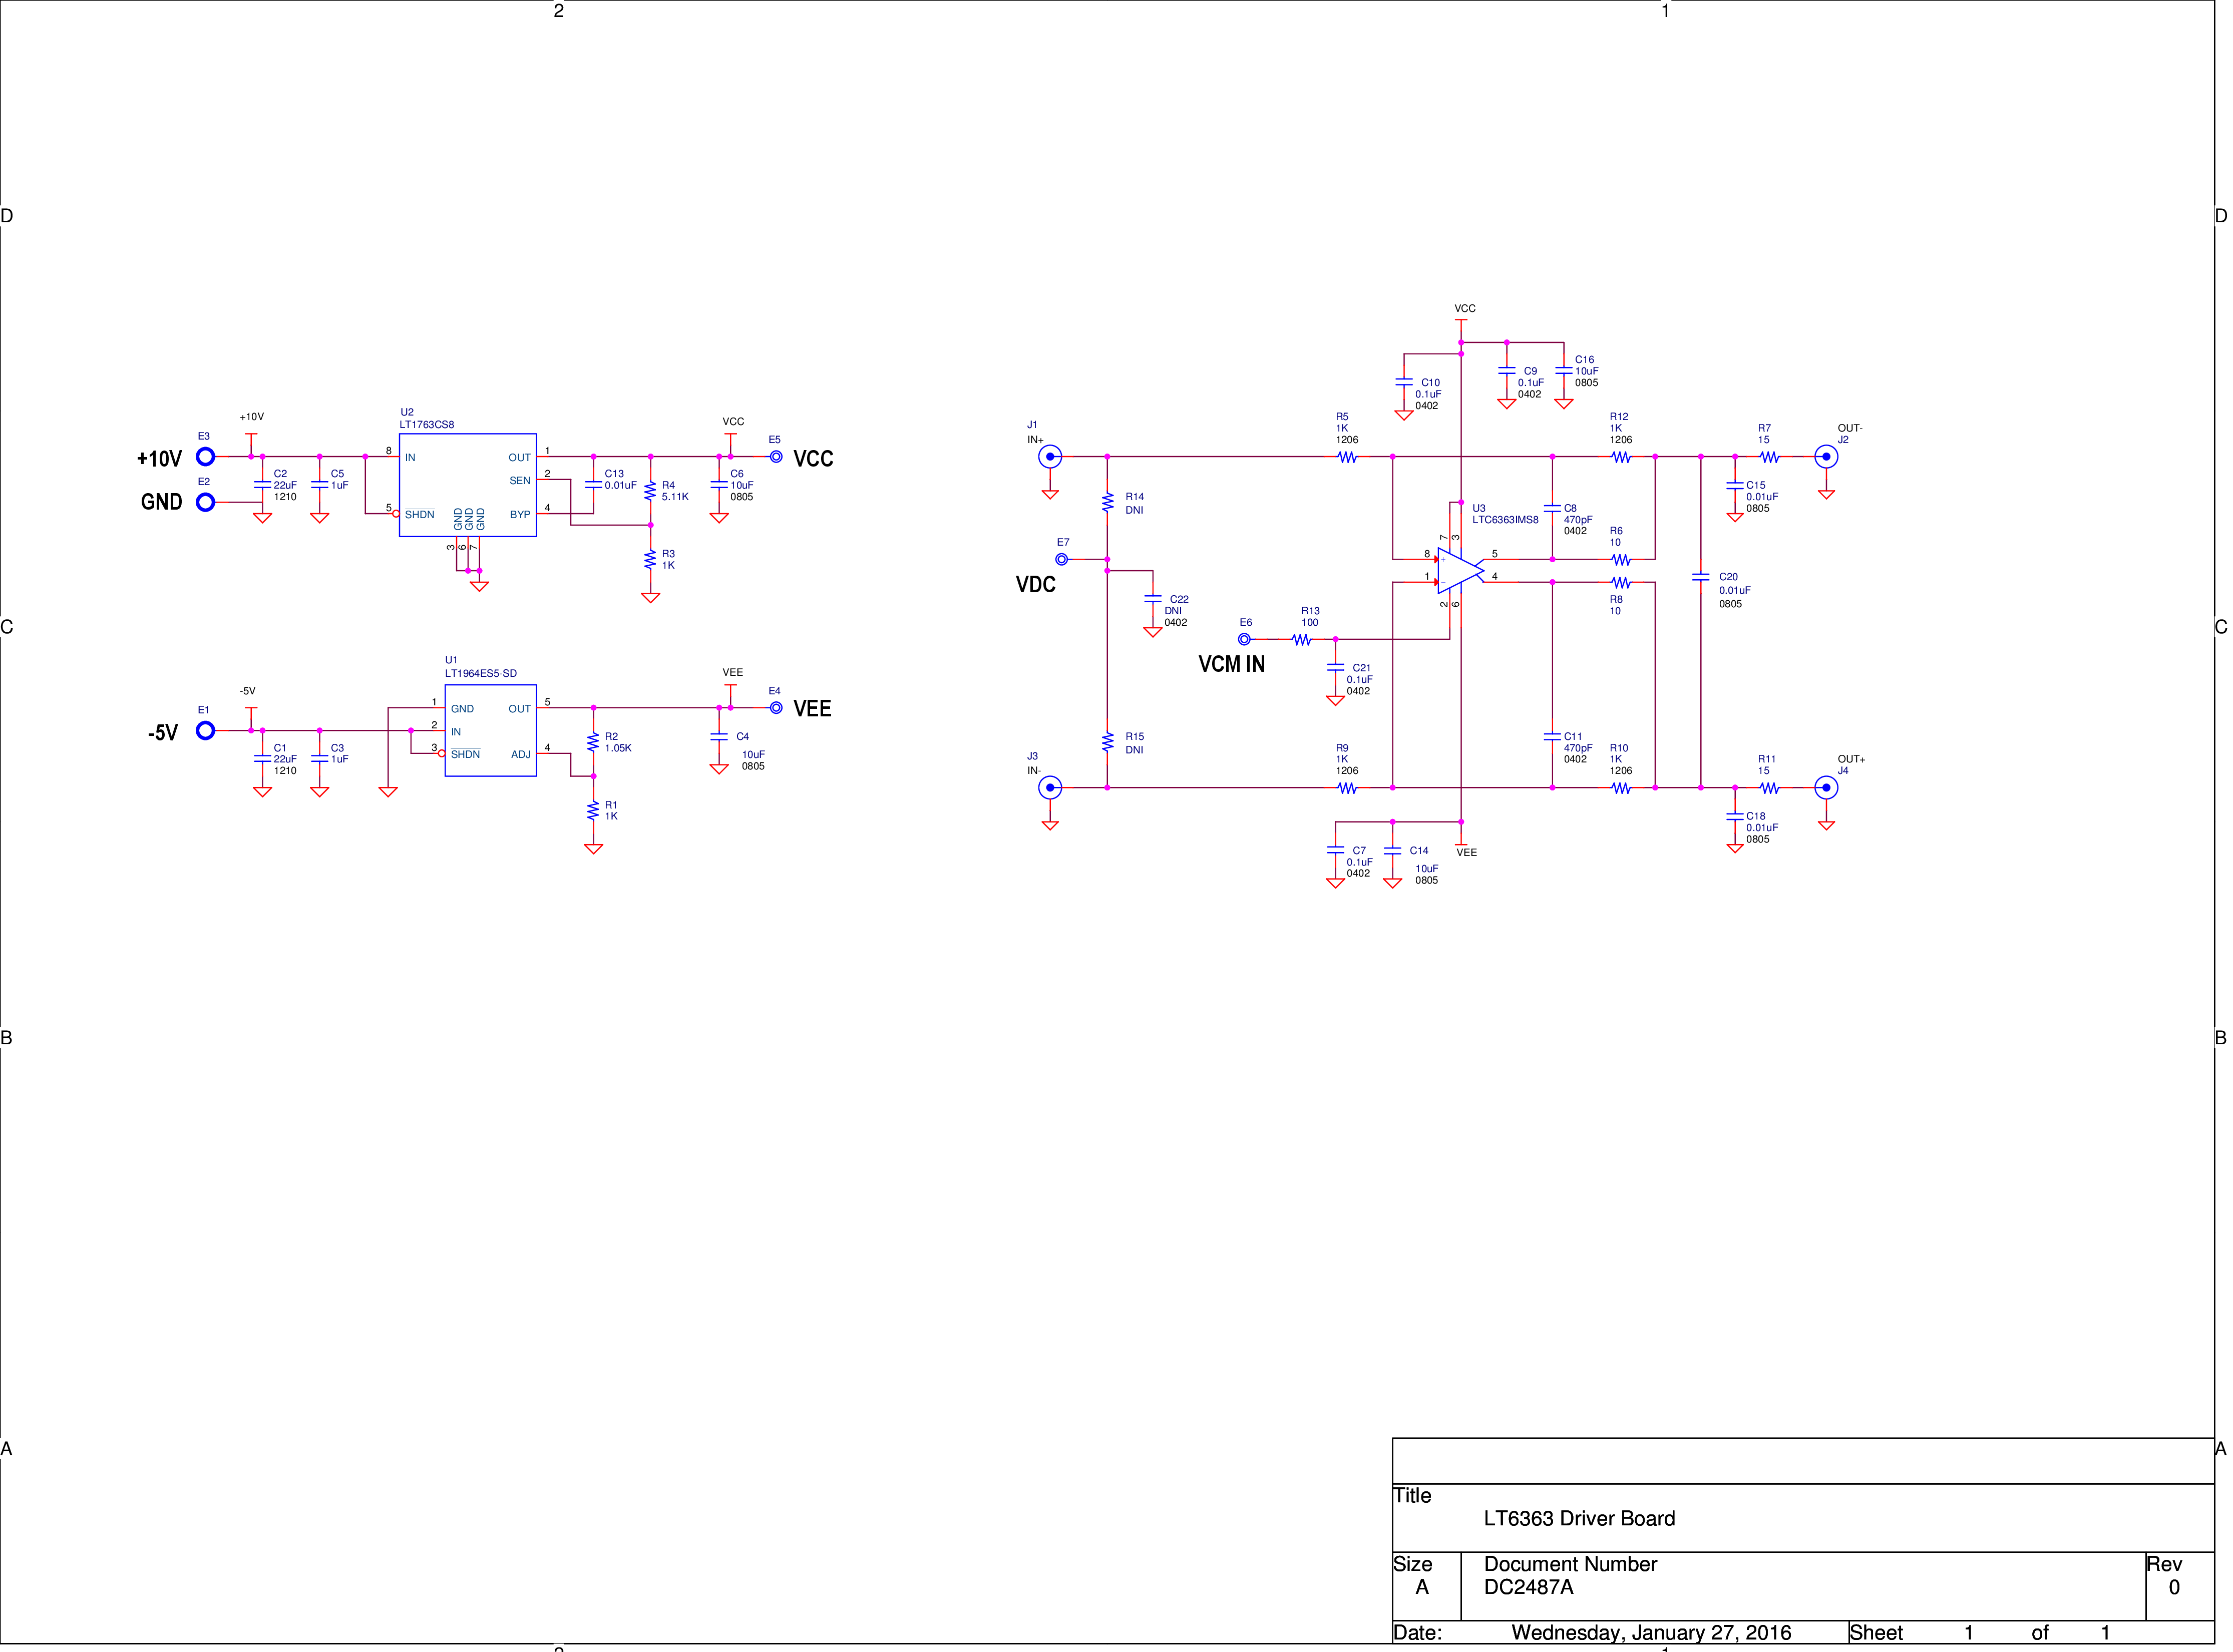This screenshot has width=2233, height=1652.
Task: Select the J1 IN+ connector symbol
Action: 1049,457
